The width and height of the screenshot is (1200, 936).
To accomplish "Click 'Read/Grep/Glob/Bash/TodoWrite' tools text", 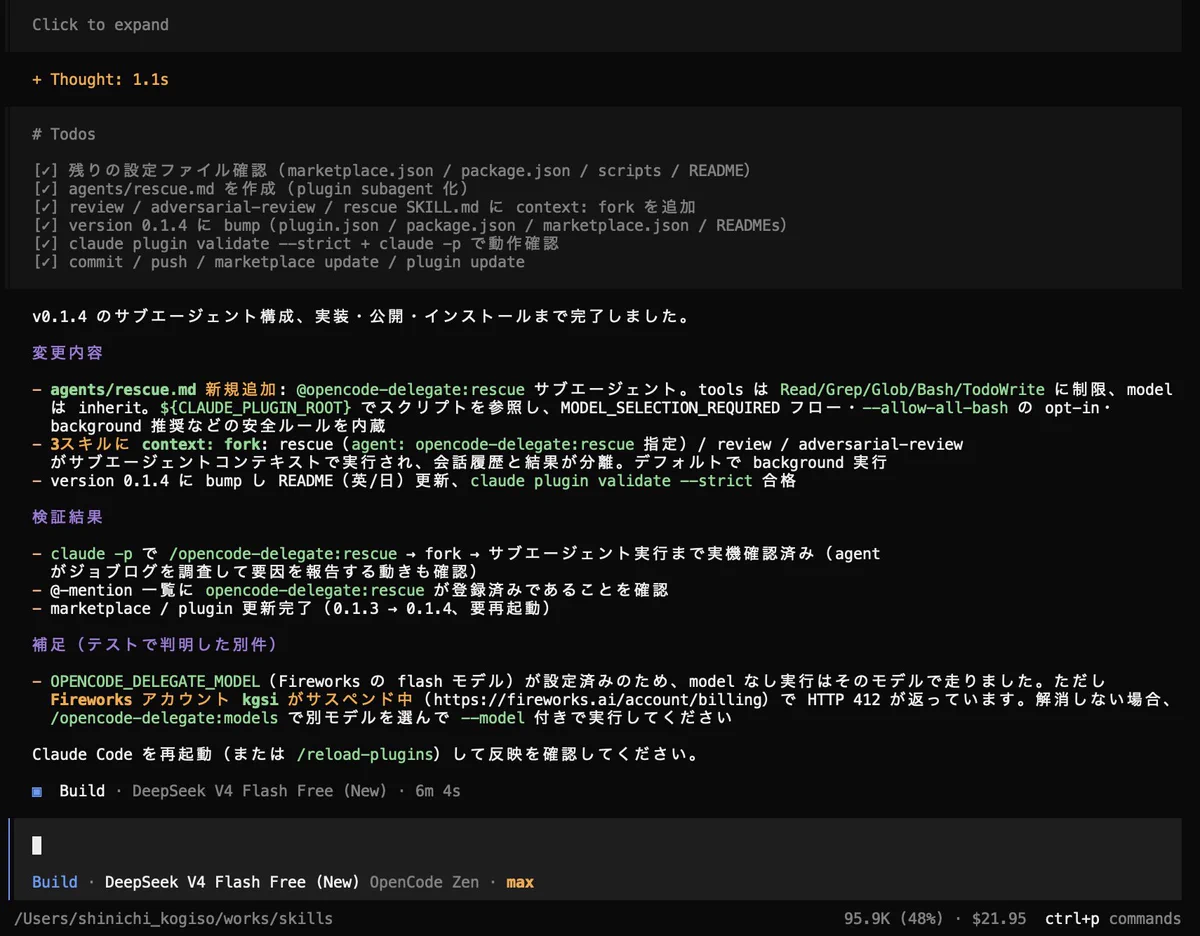I will click(x=912, y=390).
